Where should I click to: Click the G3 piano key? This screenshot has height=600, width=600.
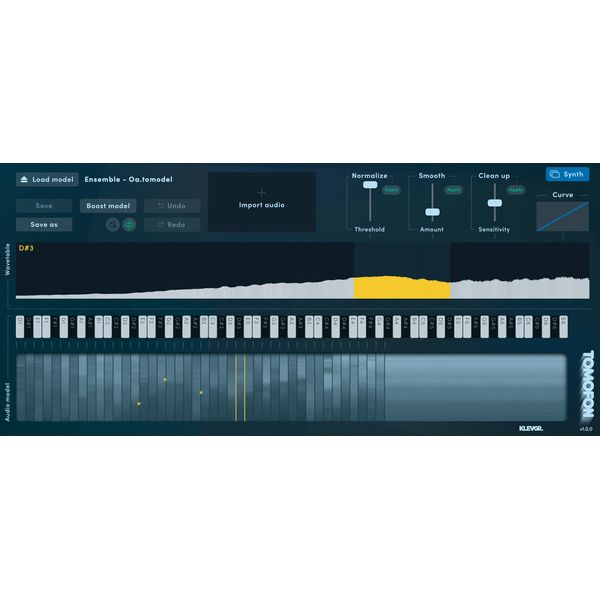[x=274, y=327]
